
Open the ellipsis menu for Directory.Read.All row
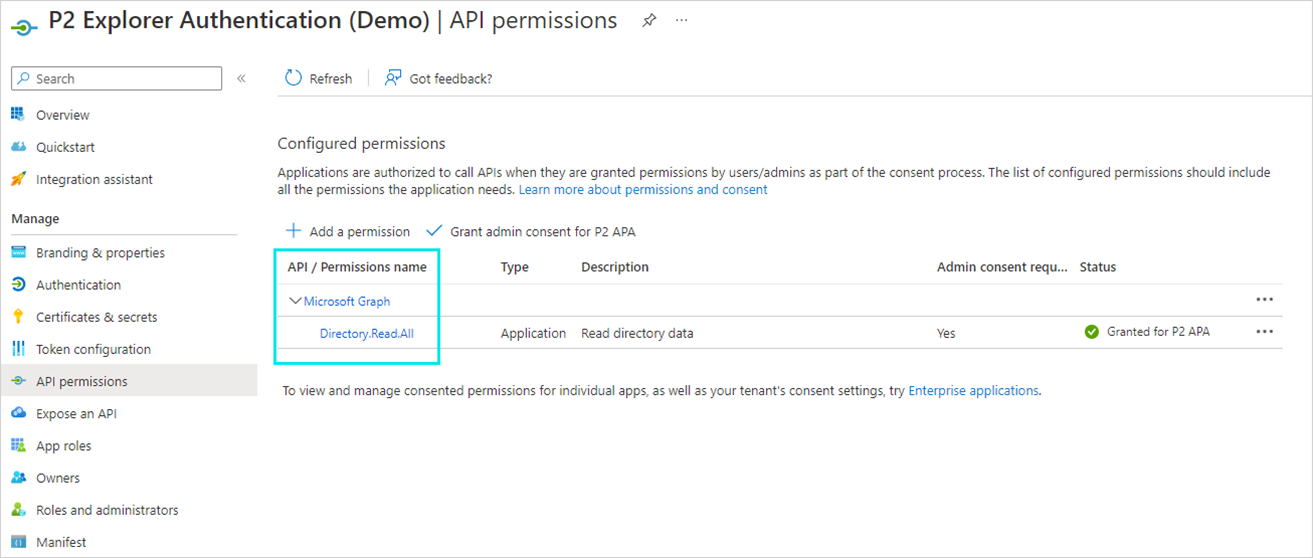[x=1265, y=331]
